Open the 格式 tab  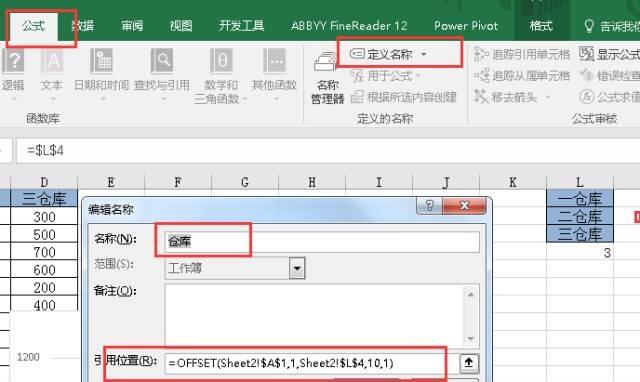(x=541, y=26)
